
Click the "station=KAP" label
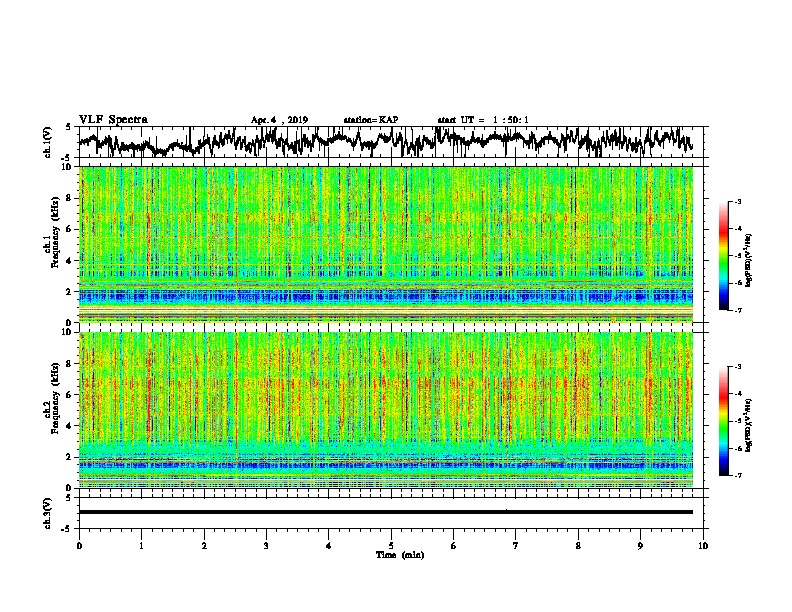pyautogui.click(x=371, y=120)
